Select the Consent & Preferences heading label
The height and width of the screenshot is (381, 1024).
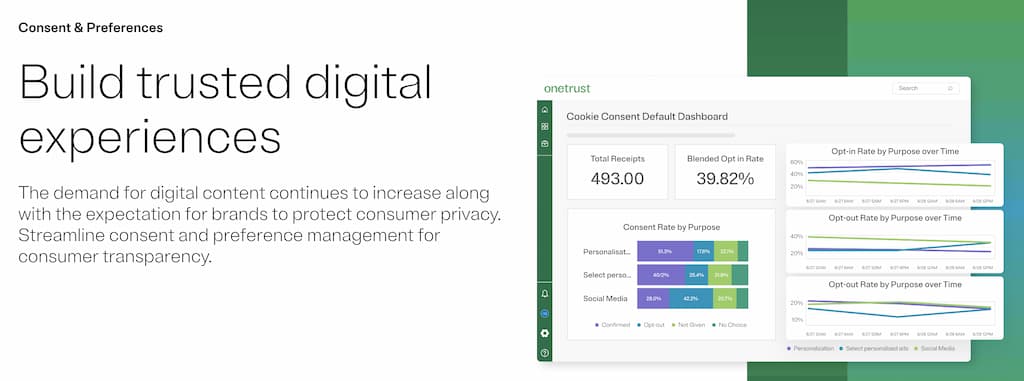tap(91, 28)
